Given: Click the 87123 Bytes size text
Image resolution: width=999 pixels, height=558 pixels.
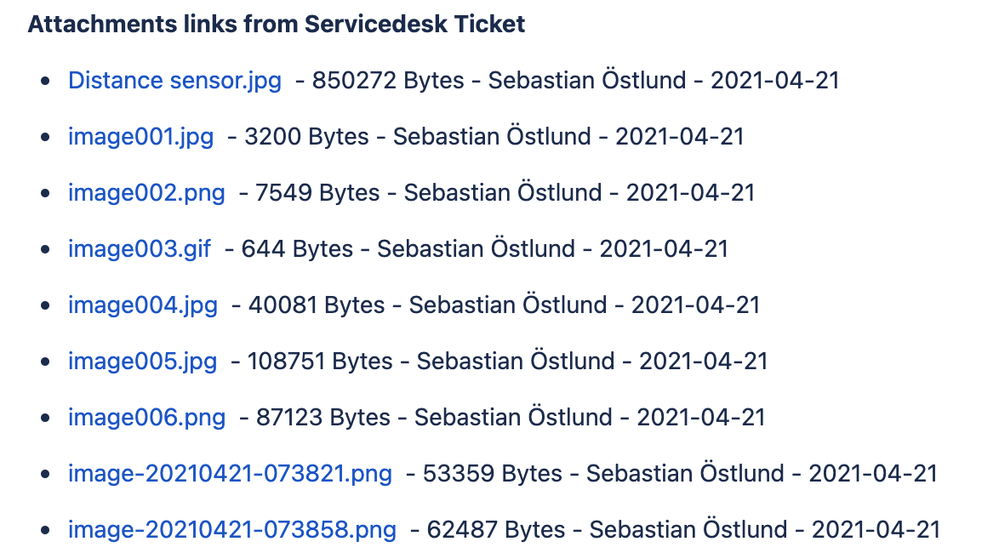Looking at the screenshot, I should coord(323,417).
